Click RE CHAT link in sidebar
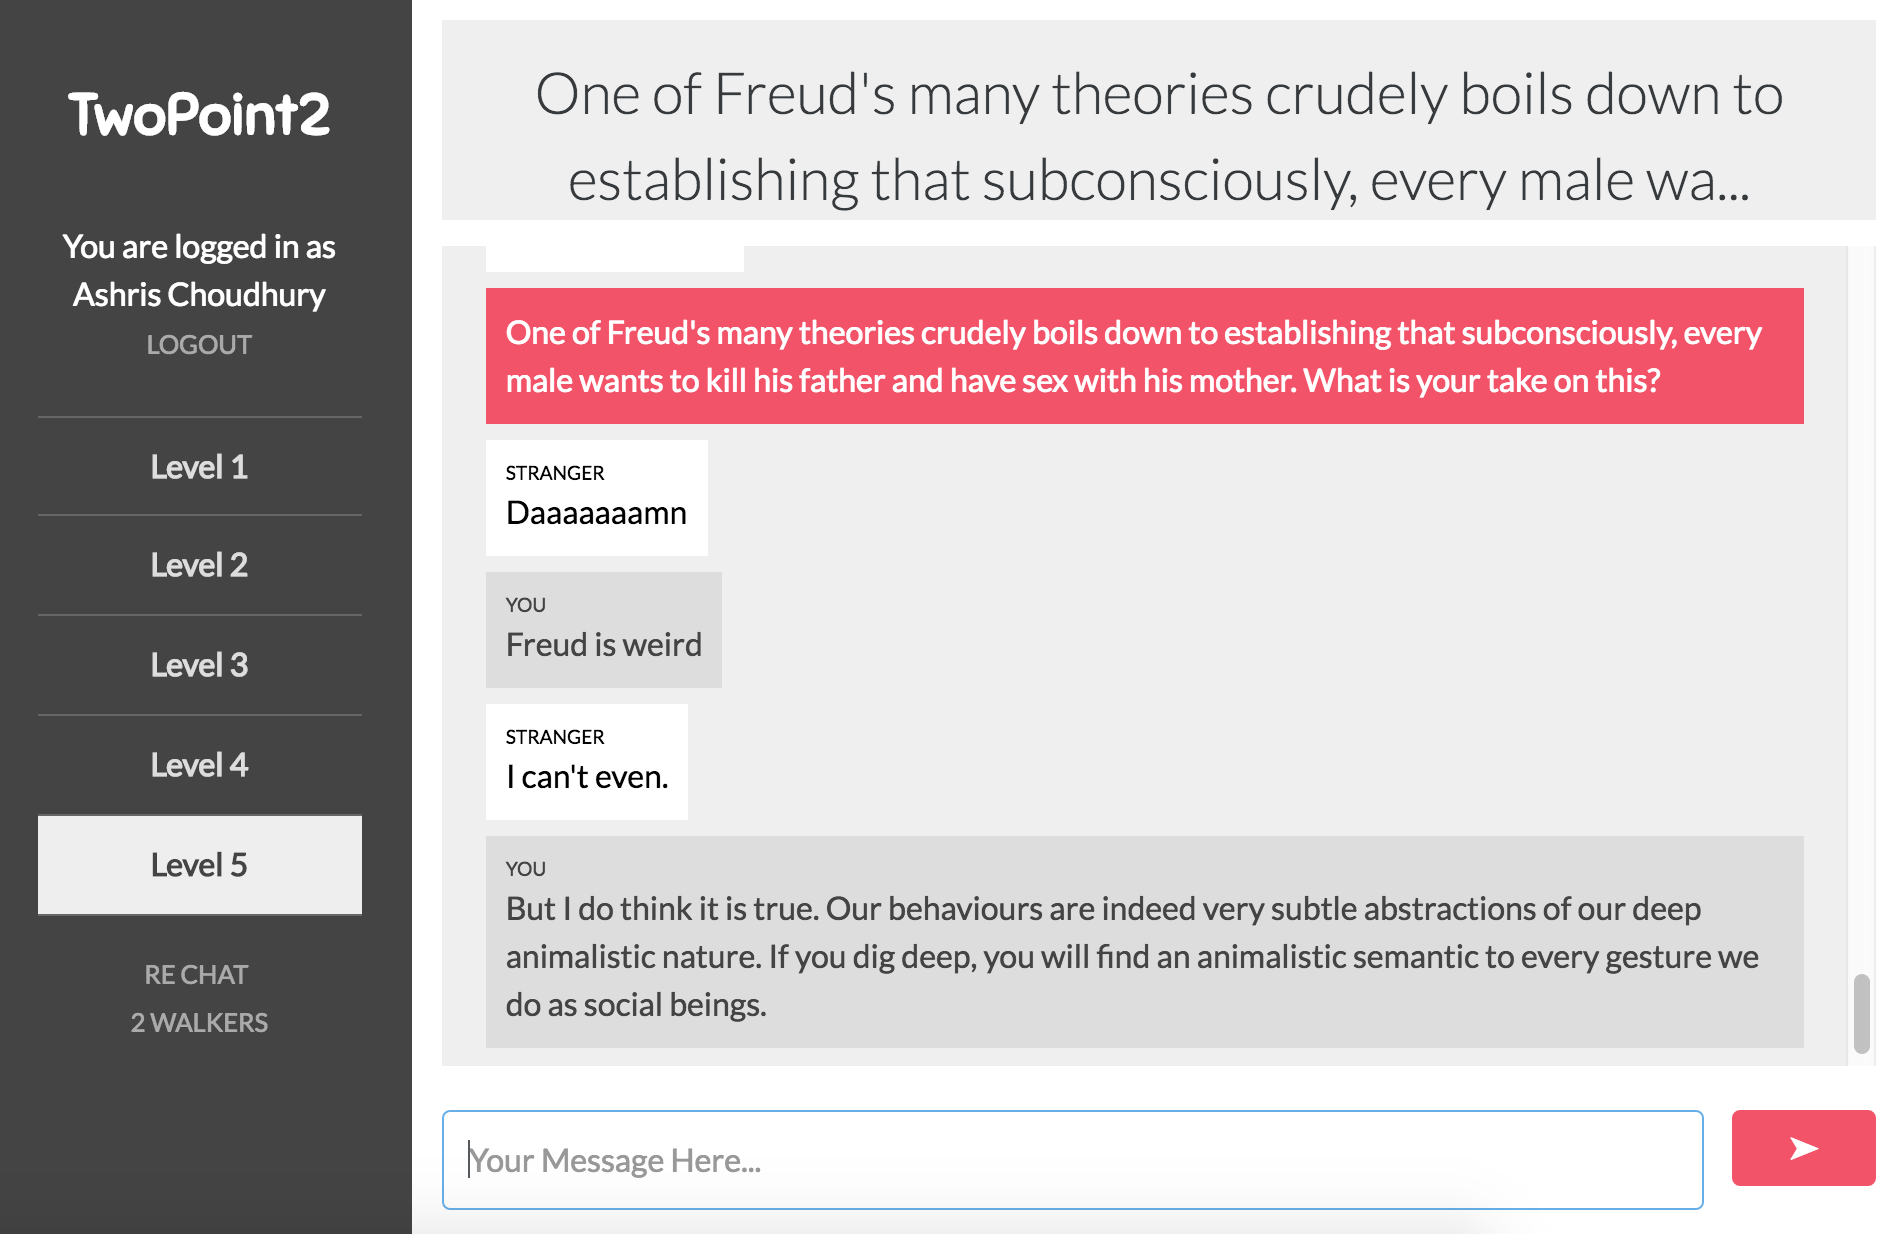 tap(196, 974)
